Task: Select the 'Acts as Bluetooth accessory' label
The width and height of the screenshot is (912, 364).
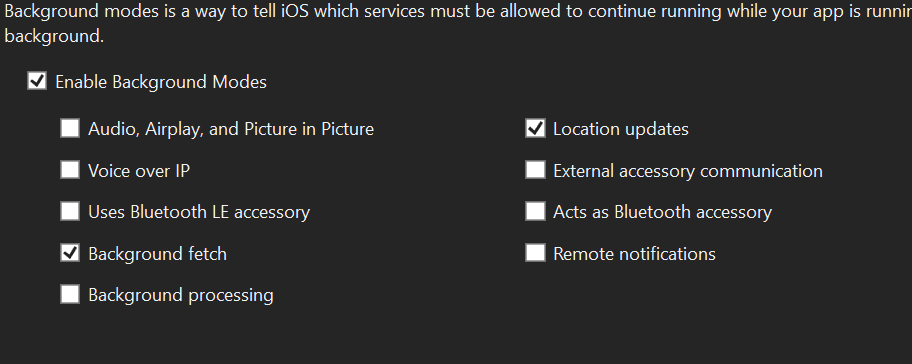Action: pyautogui.click(x=662, y=212)
